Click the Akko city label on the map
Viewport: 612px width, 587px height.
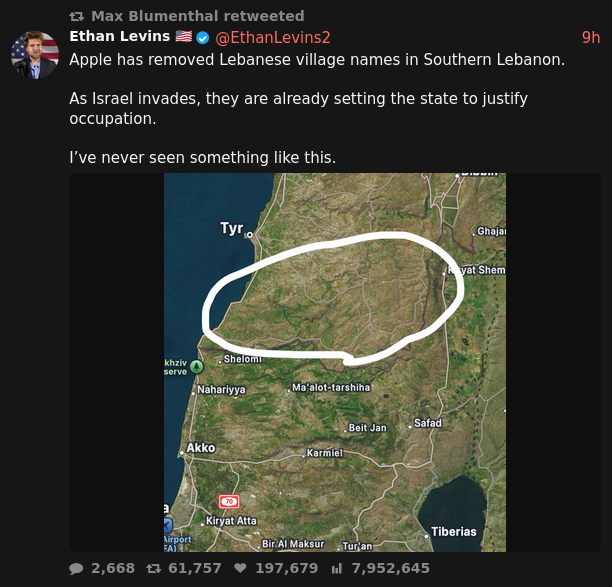click(201, 448)
